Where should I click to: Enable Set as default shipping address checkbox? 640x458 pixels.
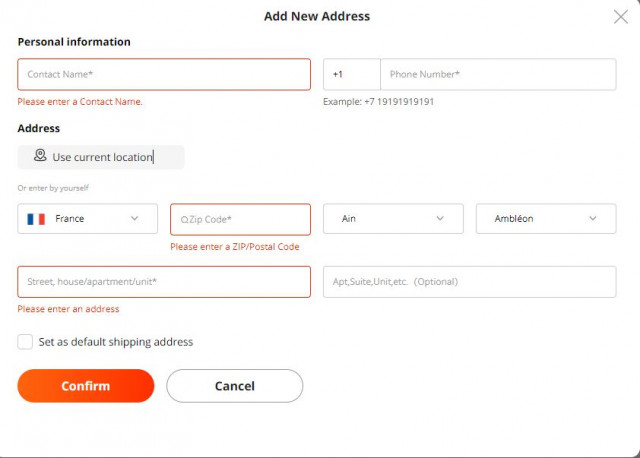click(x=25, y=342)
